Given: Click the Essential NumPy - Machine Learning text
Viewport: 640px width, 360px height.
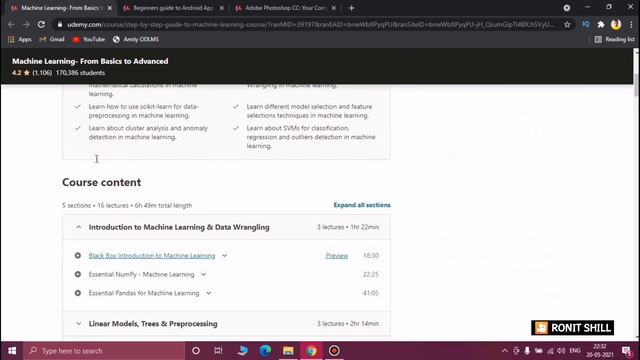Looking at the screenshot, I should (142, 274).
